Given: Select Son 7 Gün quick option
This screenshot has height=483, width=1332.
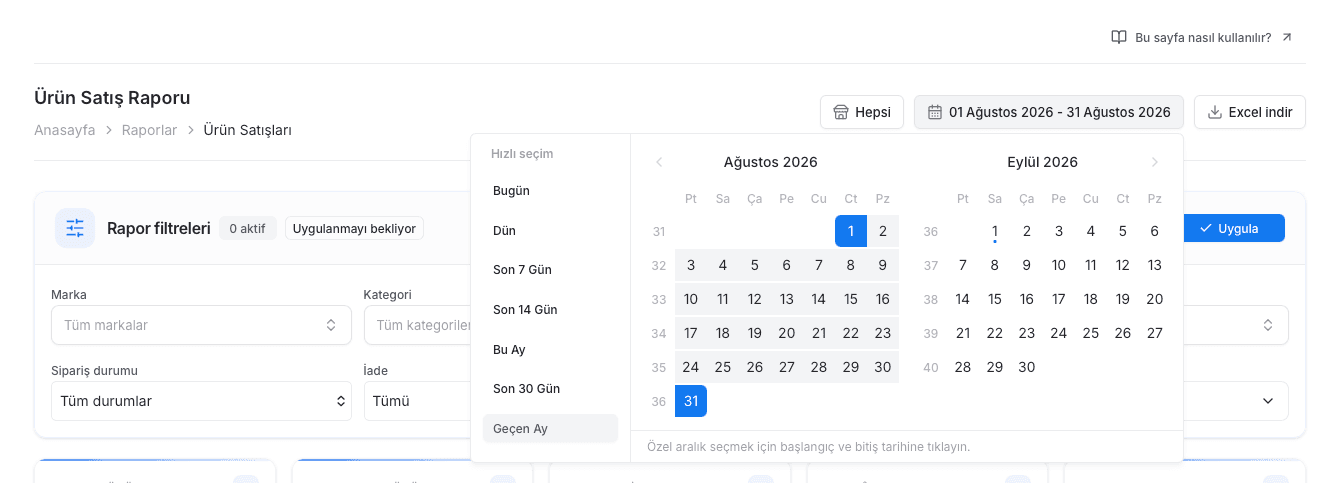Looking at the screenshot, I should tap(550, 270).
